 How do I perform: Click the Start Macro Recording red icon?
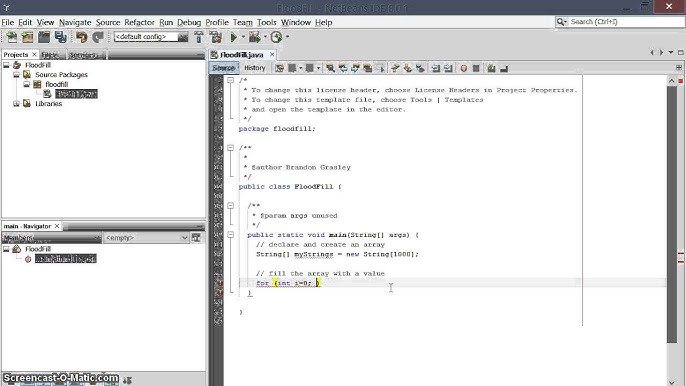(x=464, y=68)
